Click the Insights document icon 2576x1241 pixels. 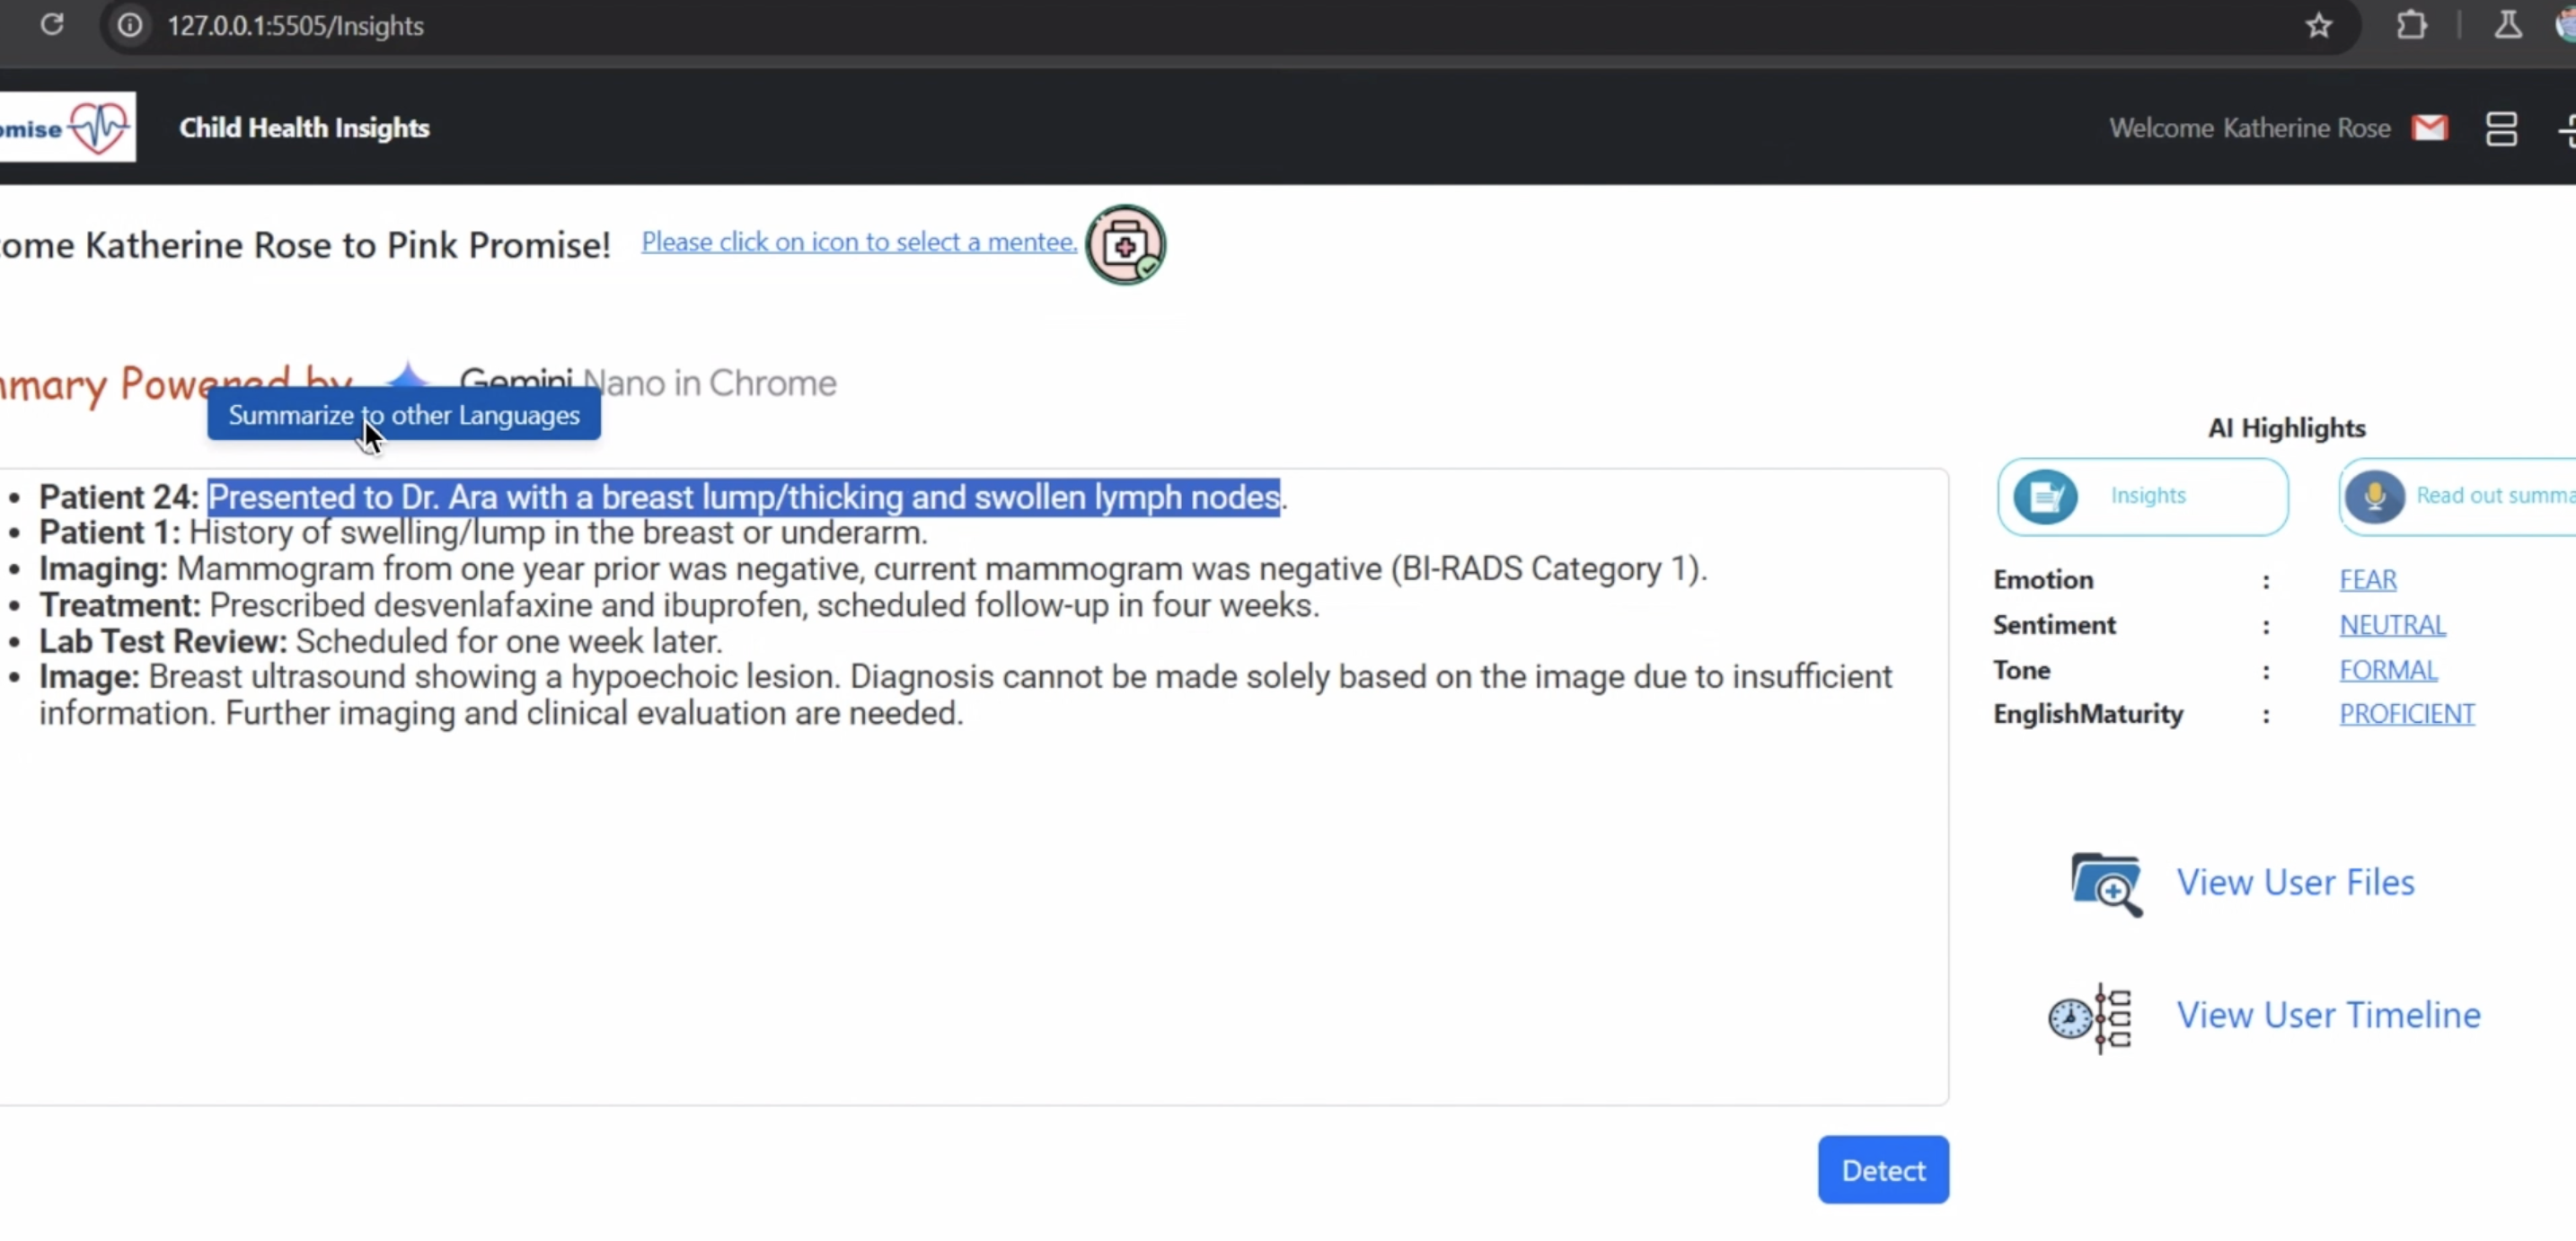pyautogui.click(x=2045, y=497)
